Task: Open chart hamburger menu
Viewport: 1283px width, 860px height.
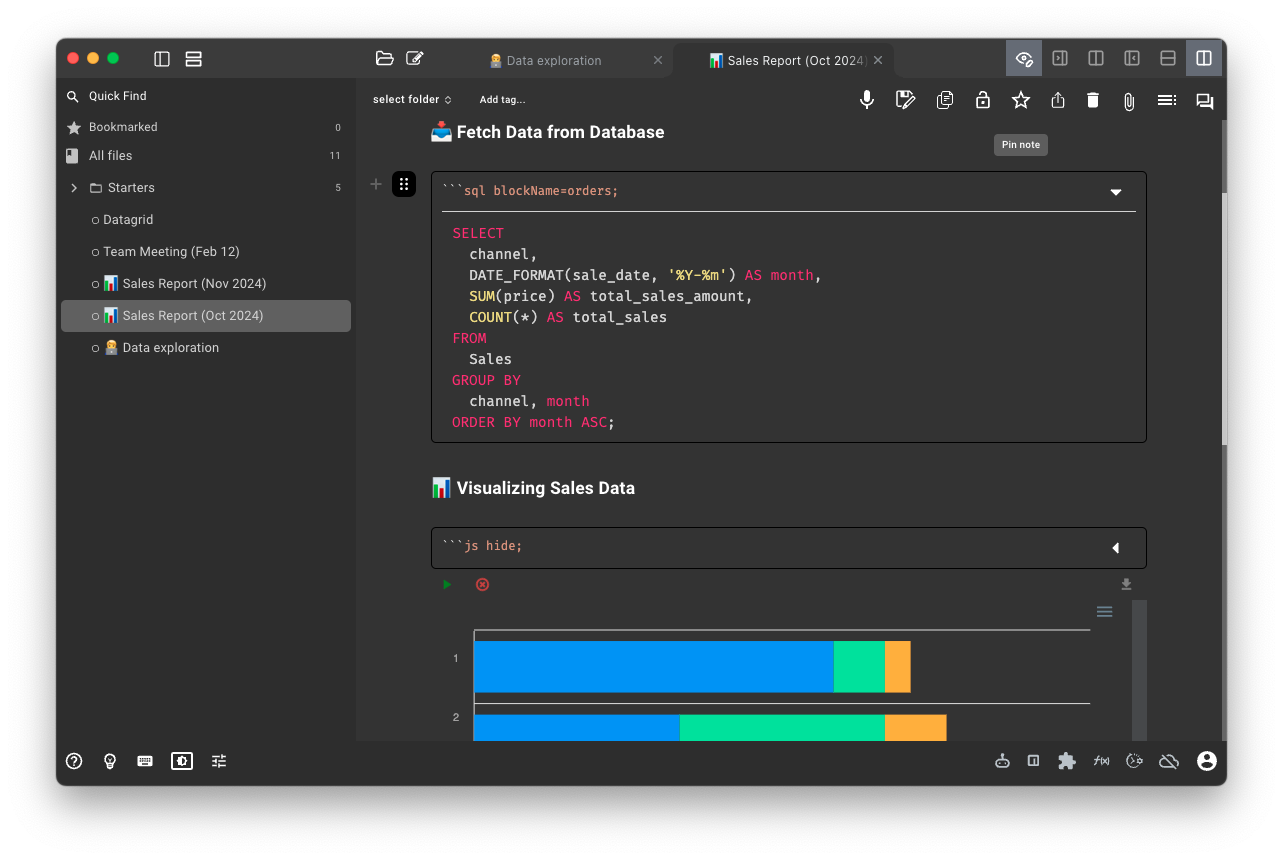Action: pos(1104,612)
